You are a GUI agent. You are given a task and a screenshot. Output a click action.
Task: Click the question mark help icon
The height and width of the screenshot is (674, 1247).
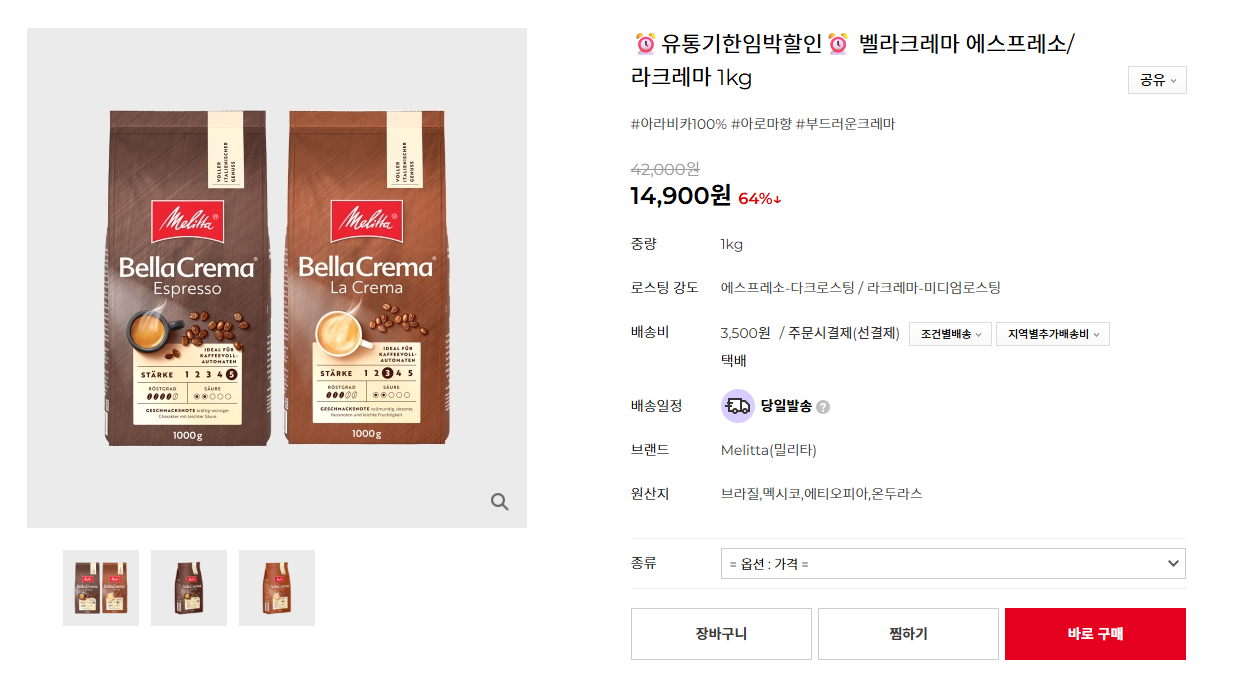823,407
